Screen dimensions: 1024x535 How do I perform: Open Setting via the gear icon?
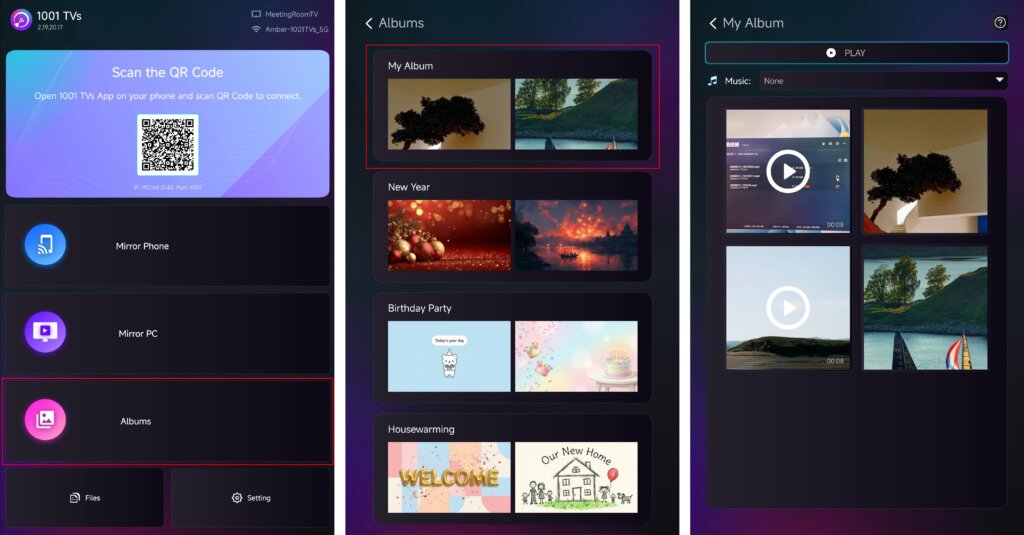[x=237, y=497]
